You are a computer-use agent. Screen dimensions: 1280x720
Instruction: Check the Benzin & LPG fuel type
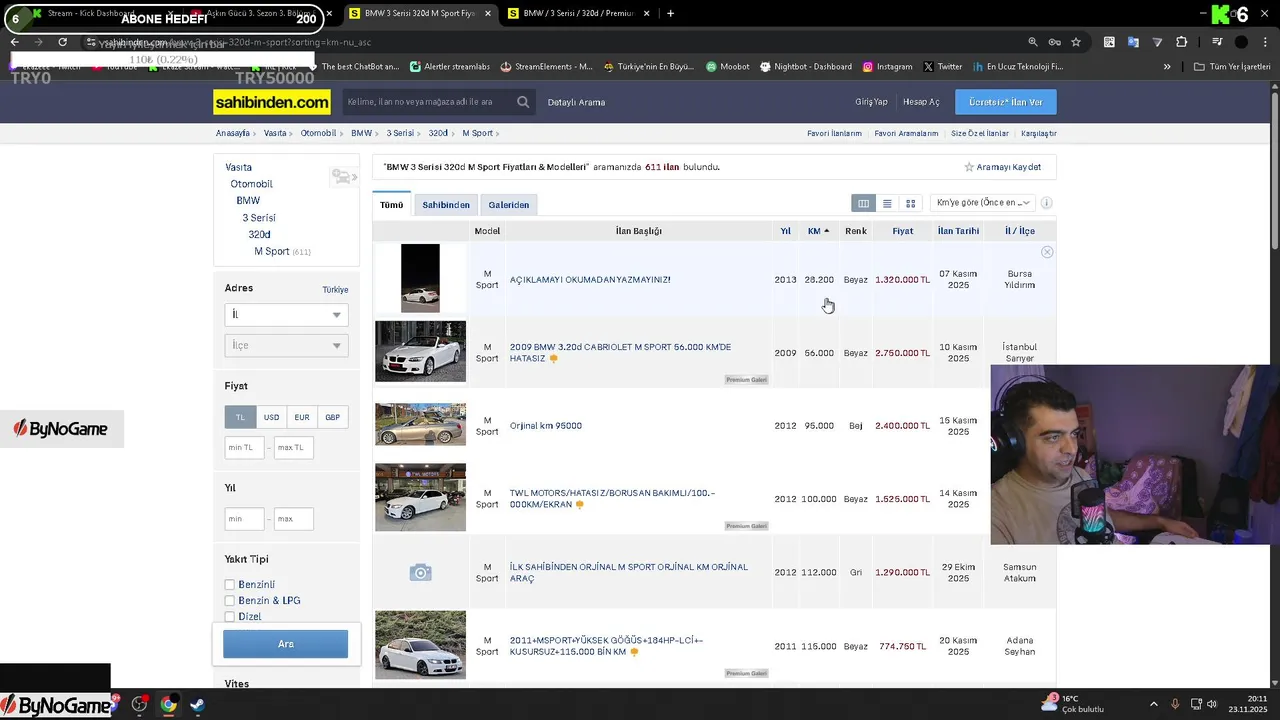pos(230,601)
